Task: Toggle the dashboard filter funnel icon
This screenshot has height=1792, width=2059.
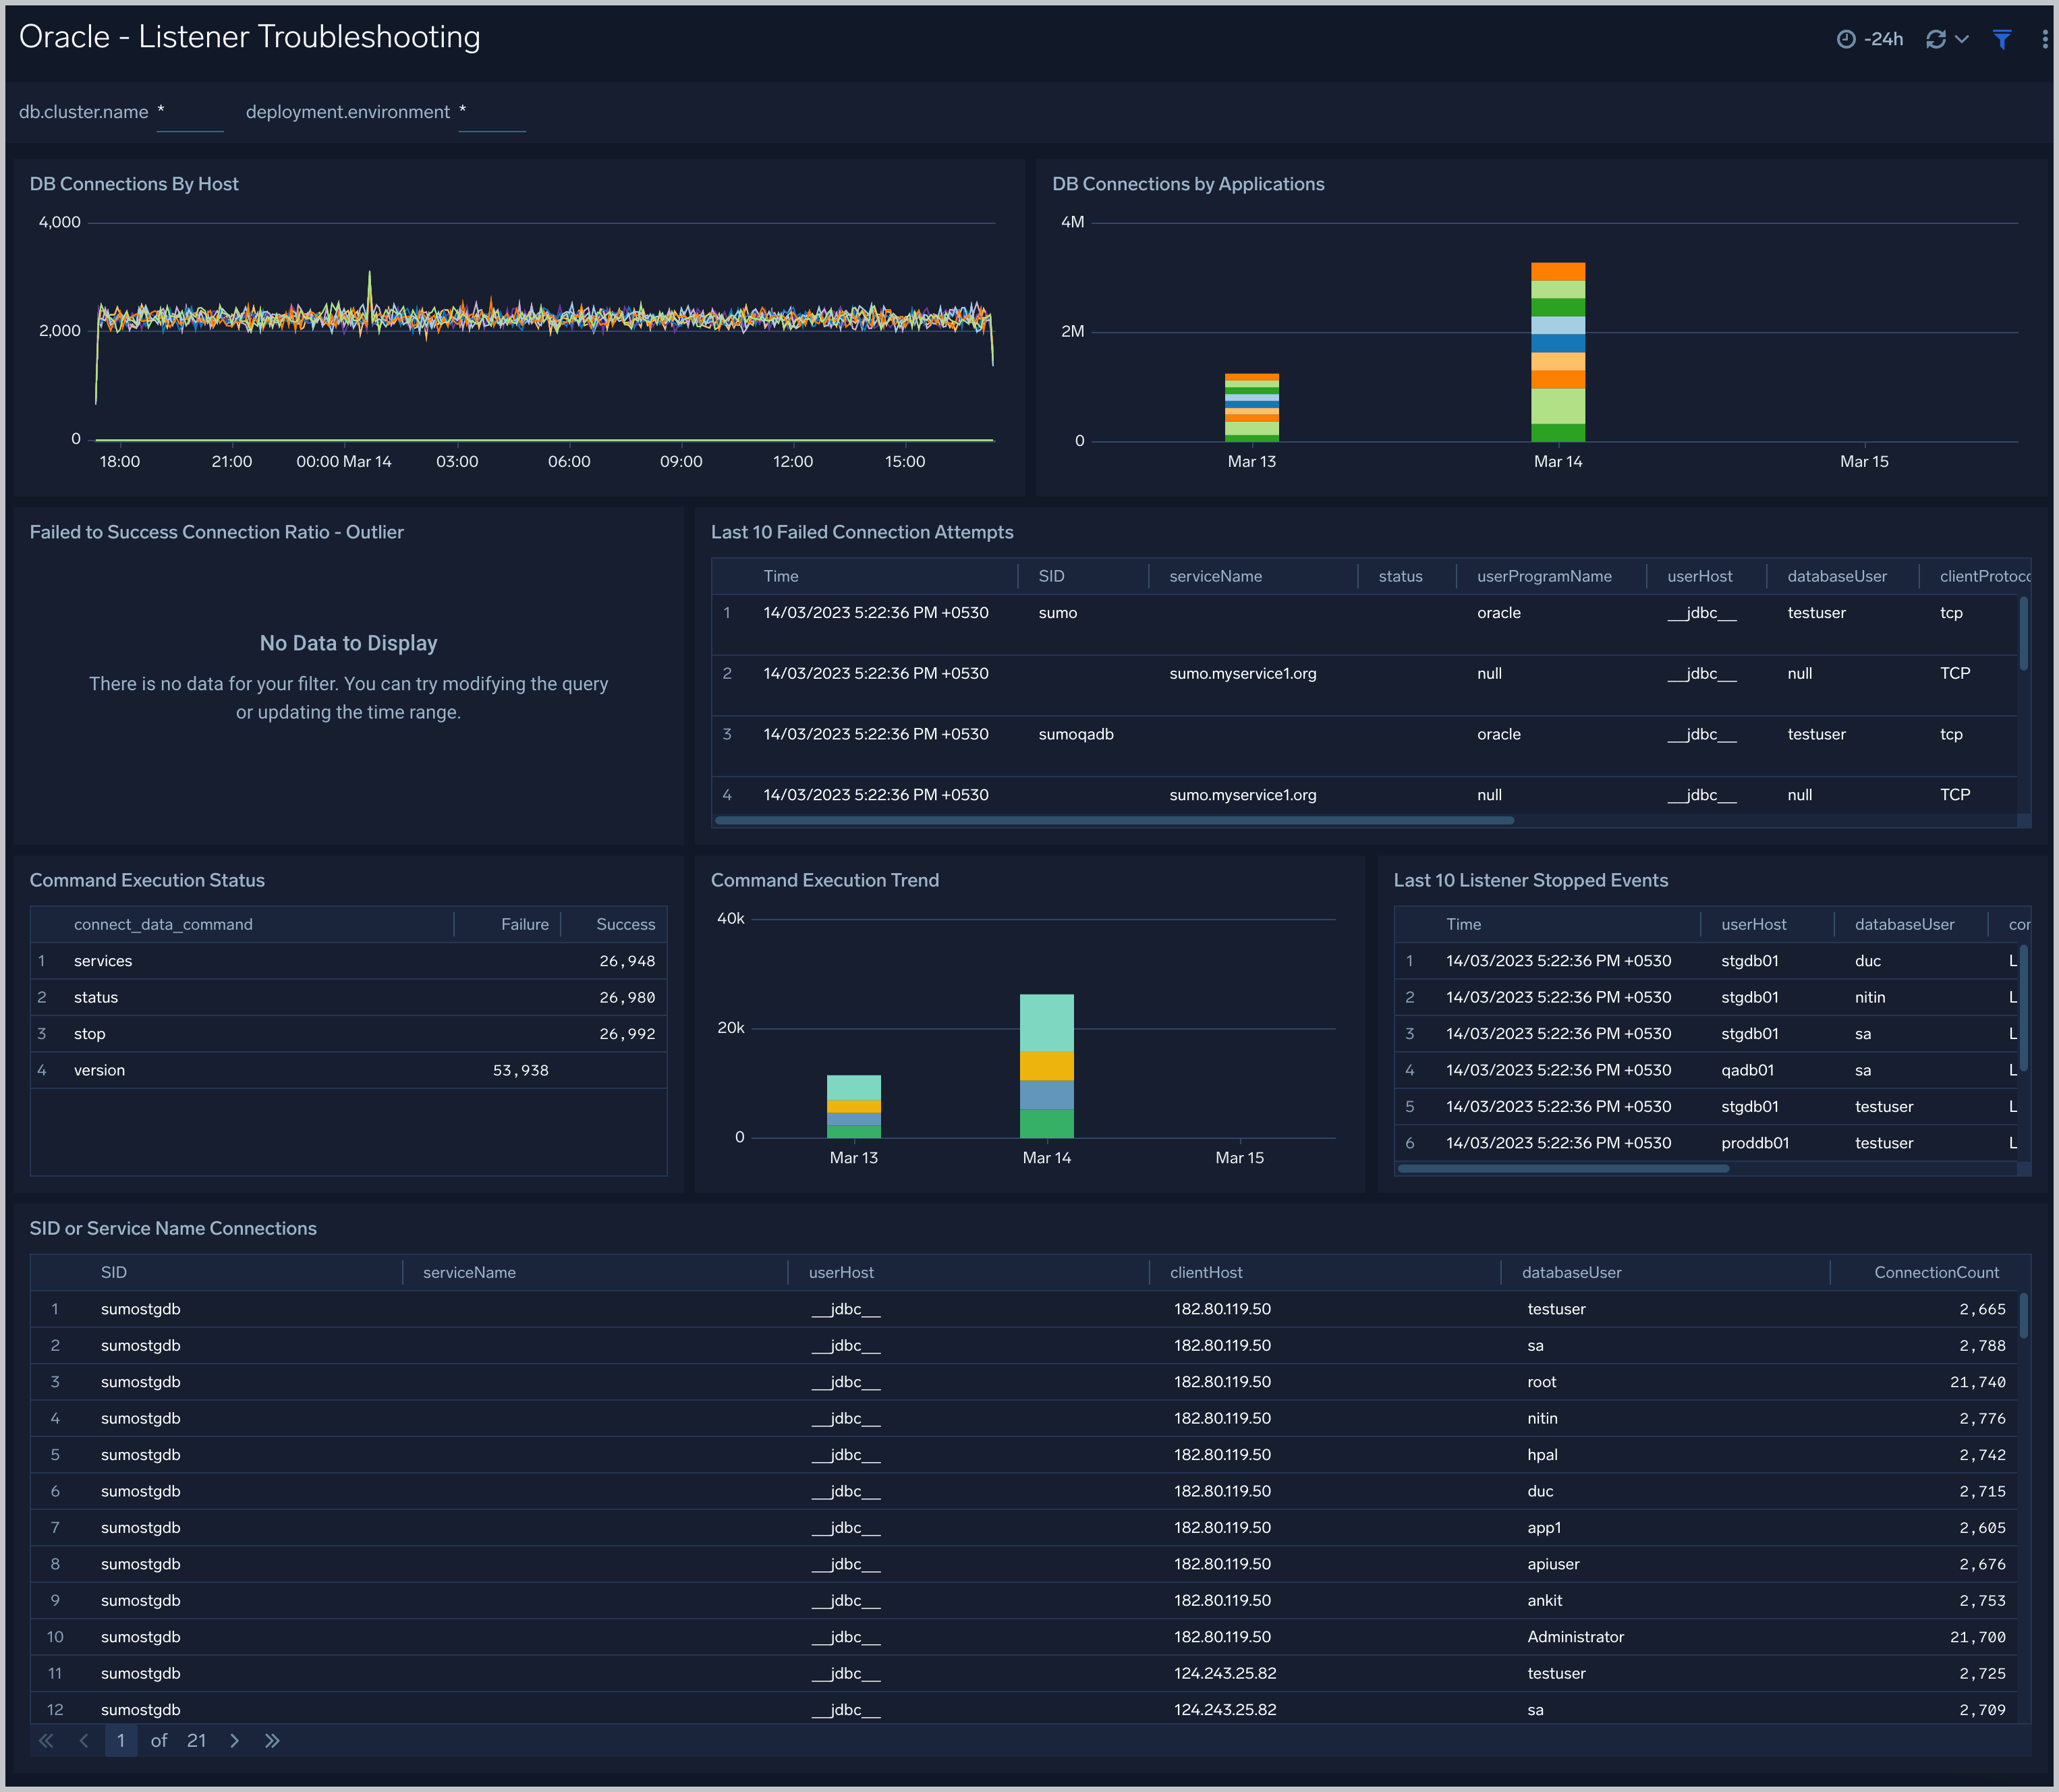Action: tap(2002, 39)
